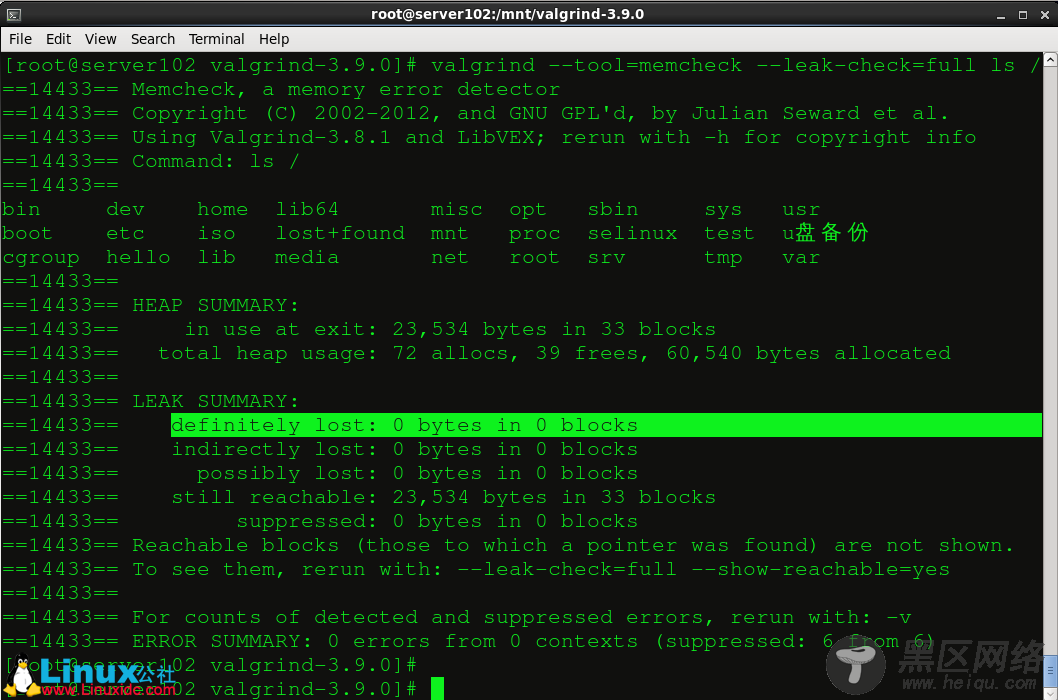Click the highlighted 'definitely lost' line
Viewport: 1058px width, 700px height.
[x=607, y=425]
